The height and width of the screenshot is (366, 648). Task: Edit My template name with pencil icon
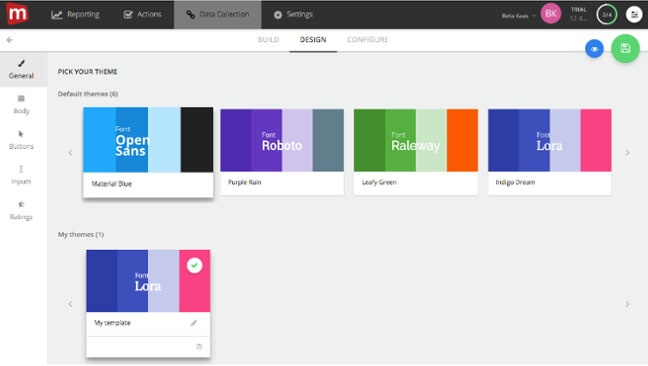(x=193, y=323)
